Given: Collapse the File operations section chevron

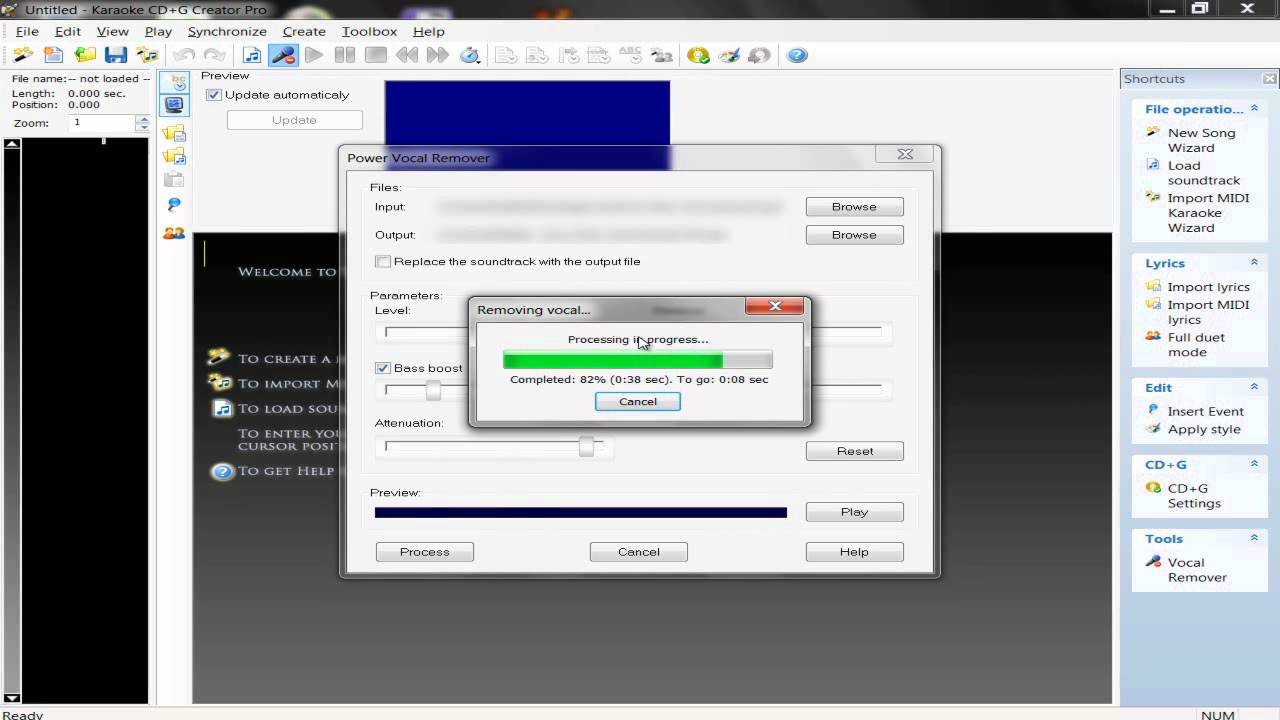Looking at the screenshot, I should [x=1254, y=108].
